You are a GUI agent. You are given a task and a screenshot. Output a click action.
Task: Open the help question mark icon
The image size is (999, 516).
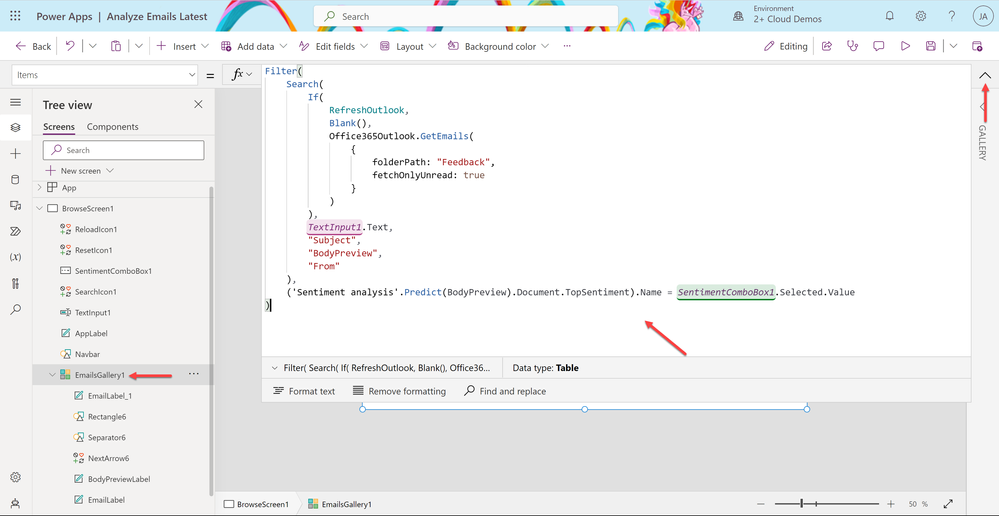951,17
